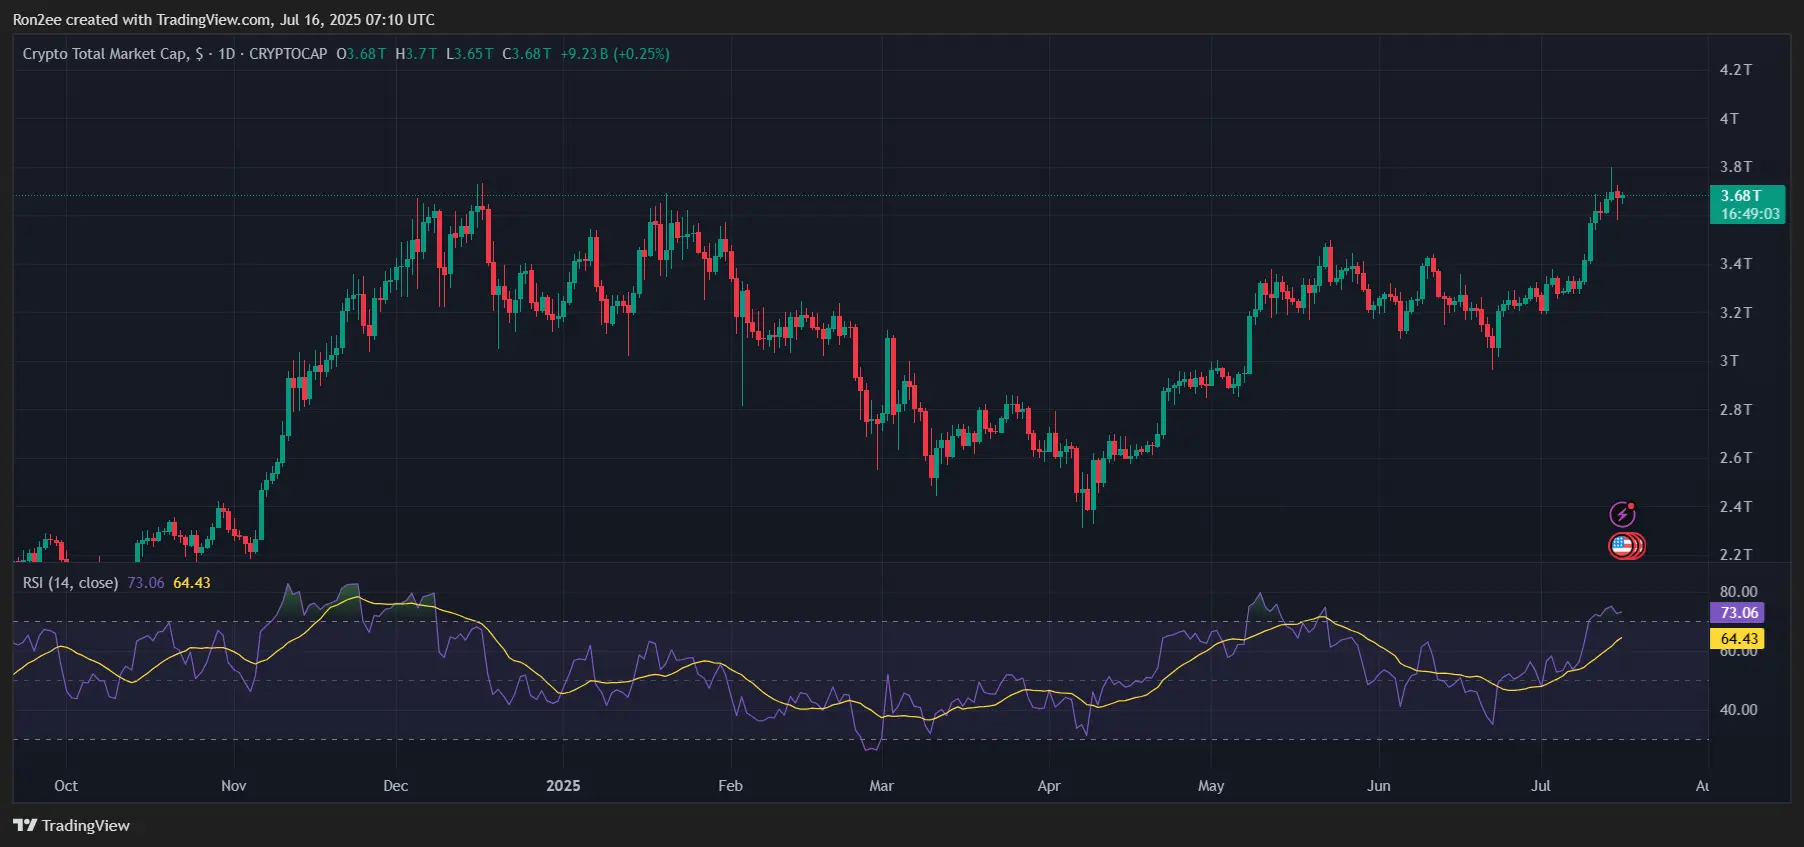Click the chart attribution header text

tap(224, 20)
